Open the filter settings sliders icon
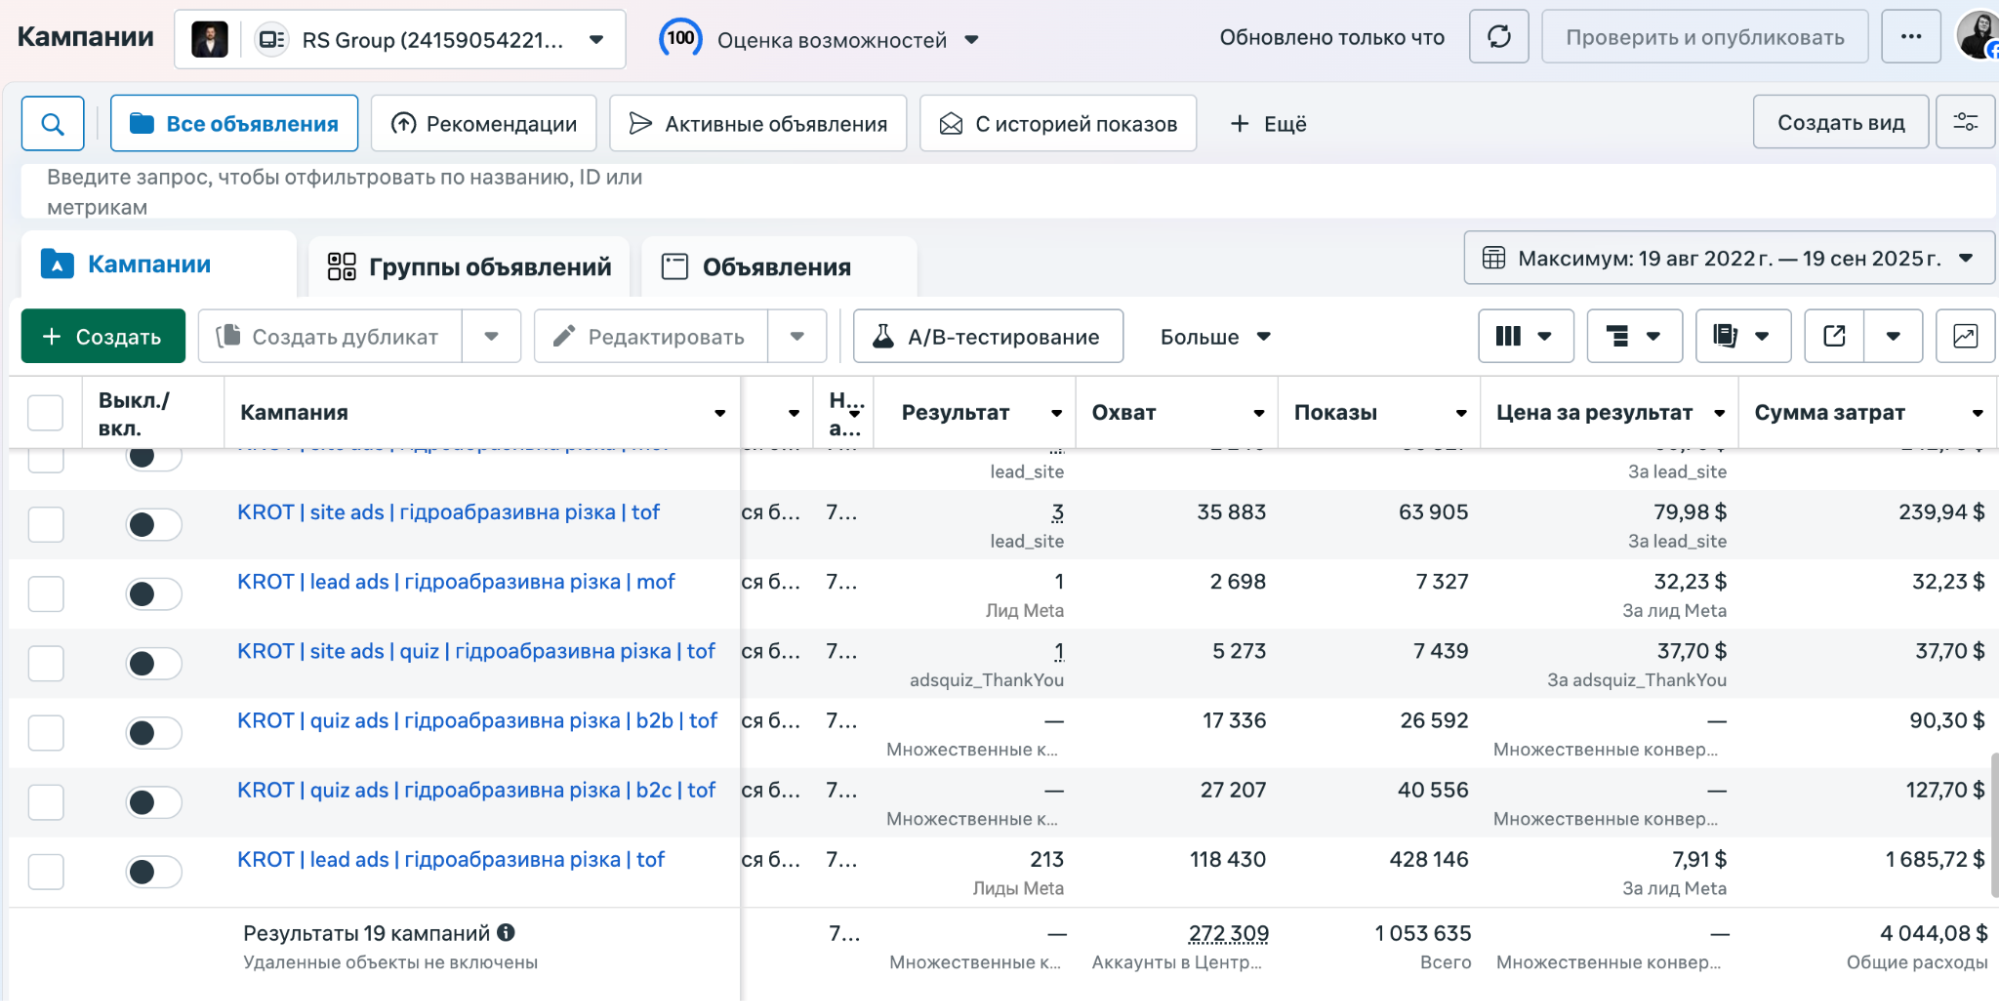The height and width of the screenshot is (1002, 1999). pyautogui.click(x=1965, y=122)
